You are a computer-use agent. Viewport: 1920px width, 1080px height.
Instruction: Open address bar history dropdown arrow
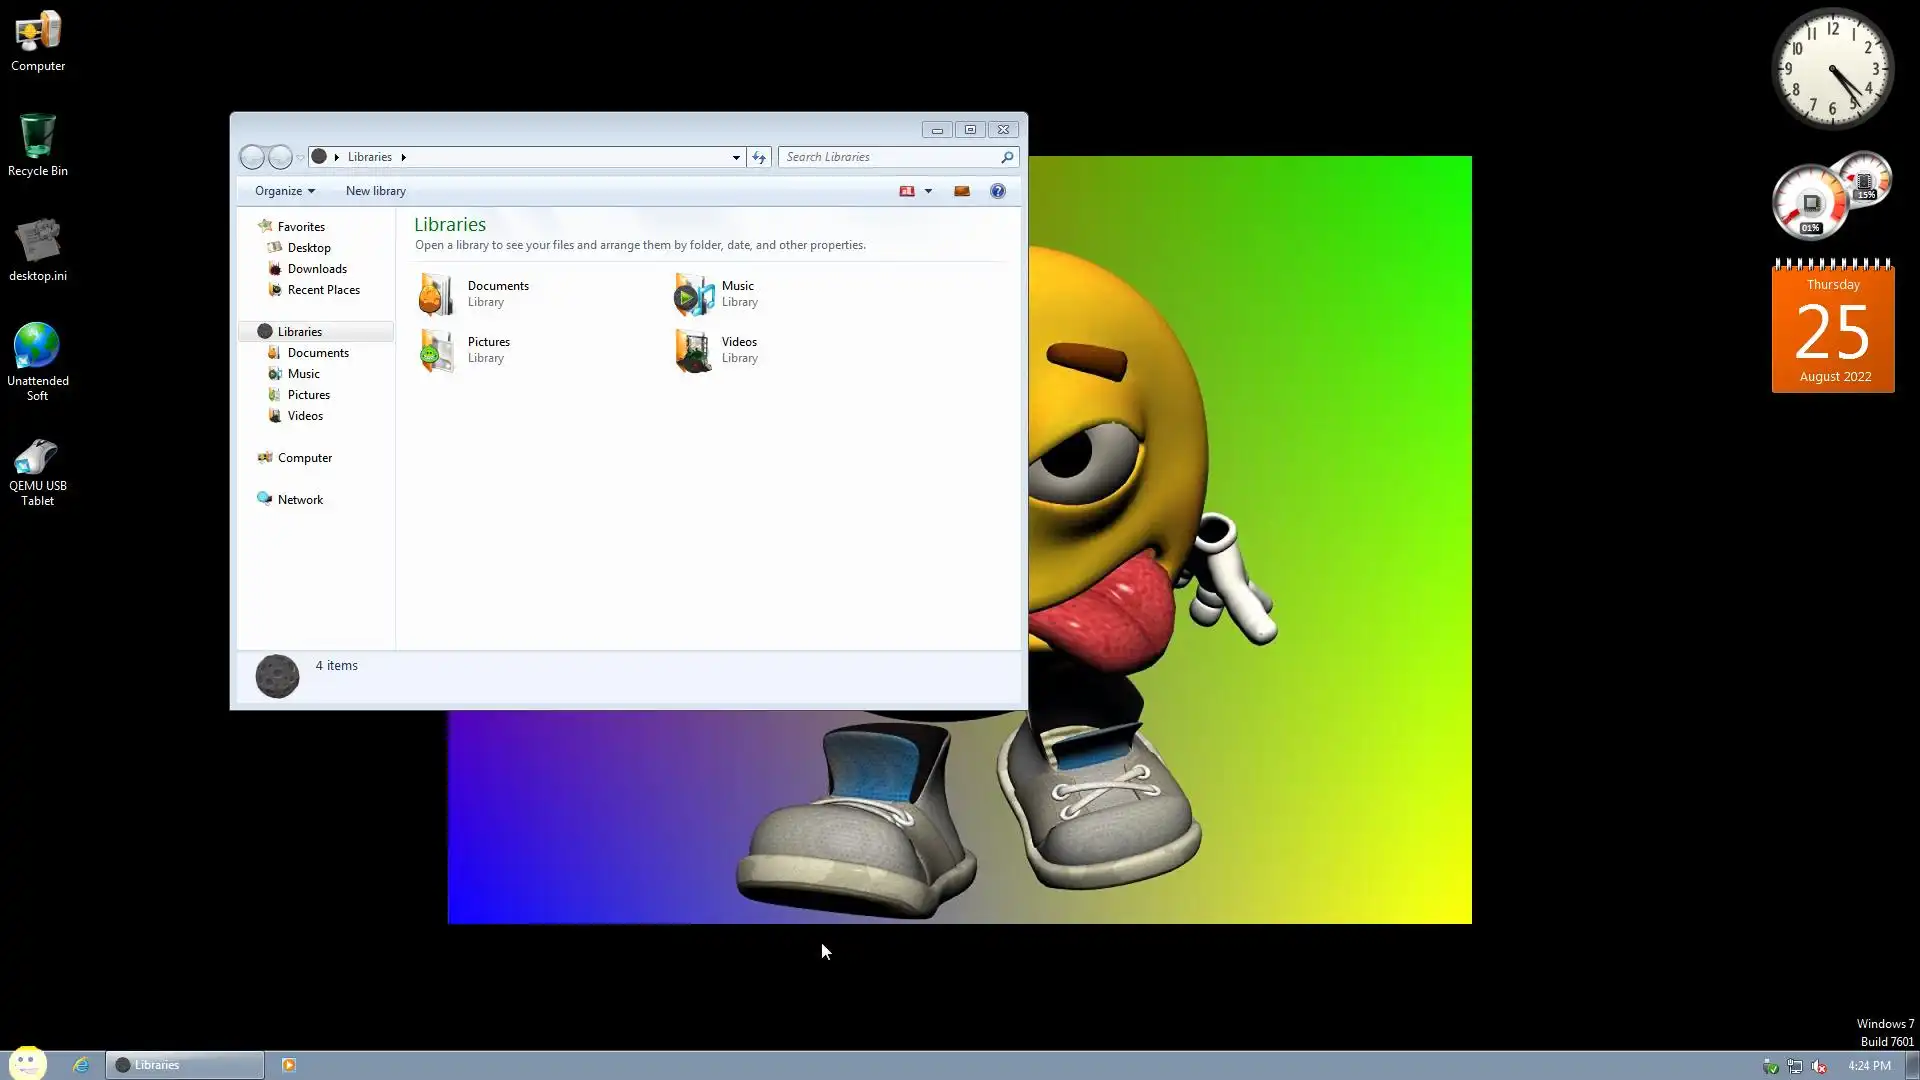[736, 157]
